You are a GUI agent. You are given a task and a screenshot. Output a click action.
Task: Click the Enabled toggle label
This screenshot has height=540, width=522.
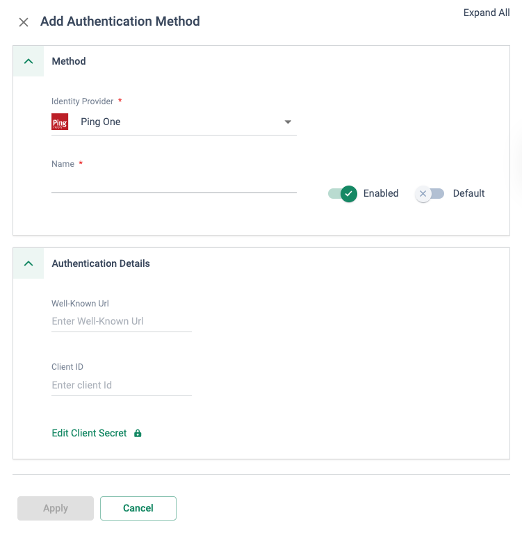click(381, 194)
